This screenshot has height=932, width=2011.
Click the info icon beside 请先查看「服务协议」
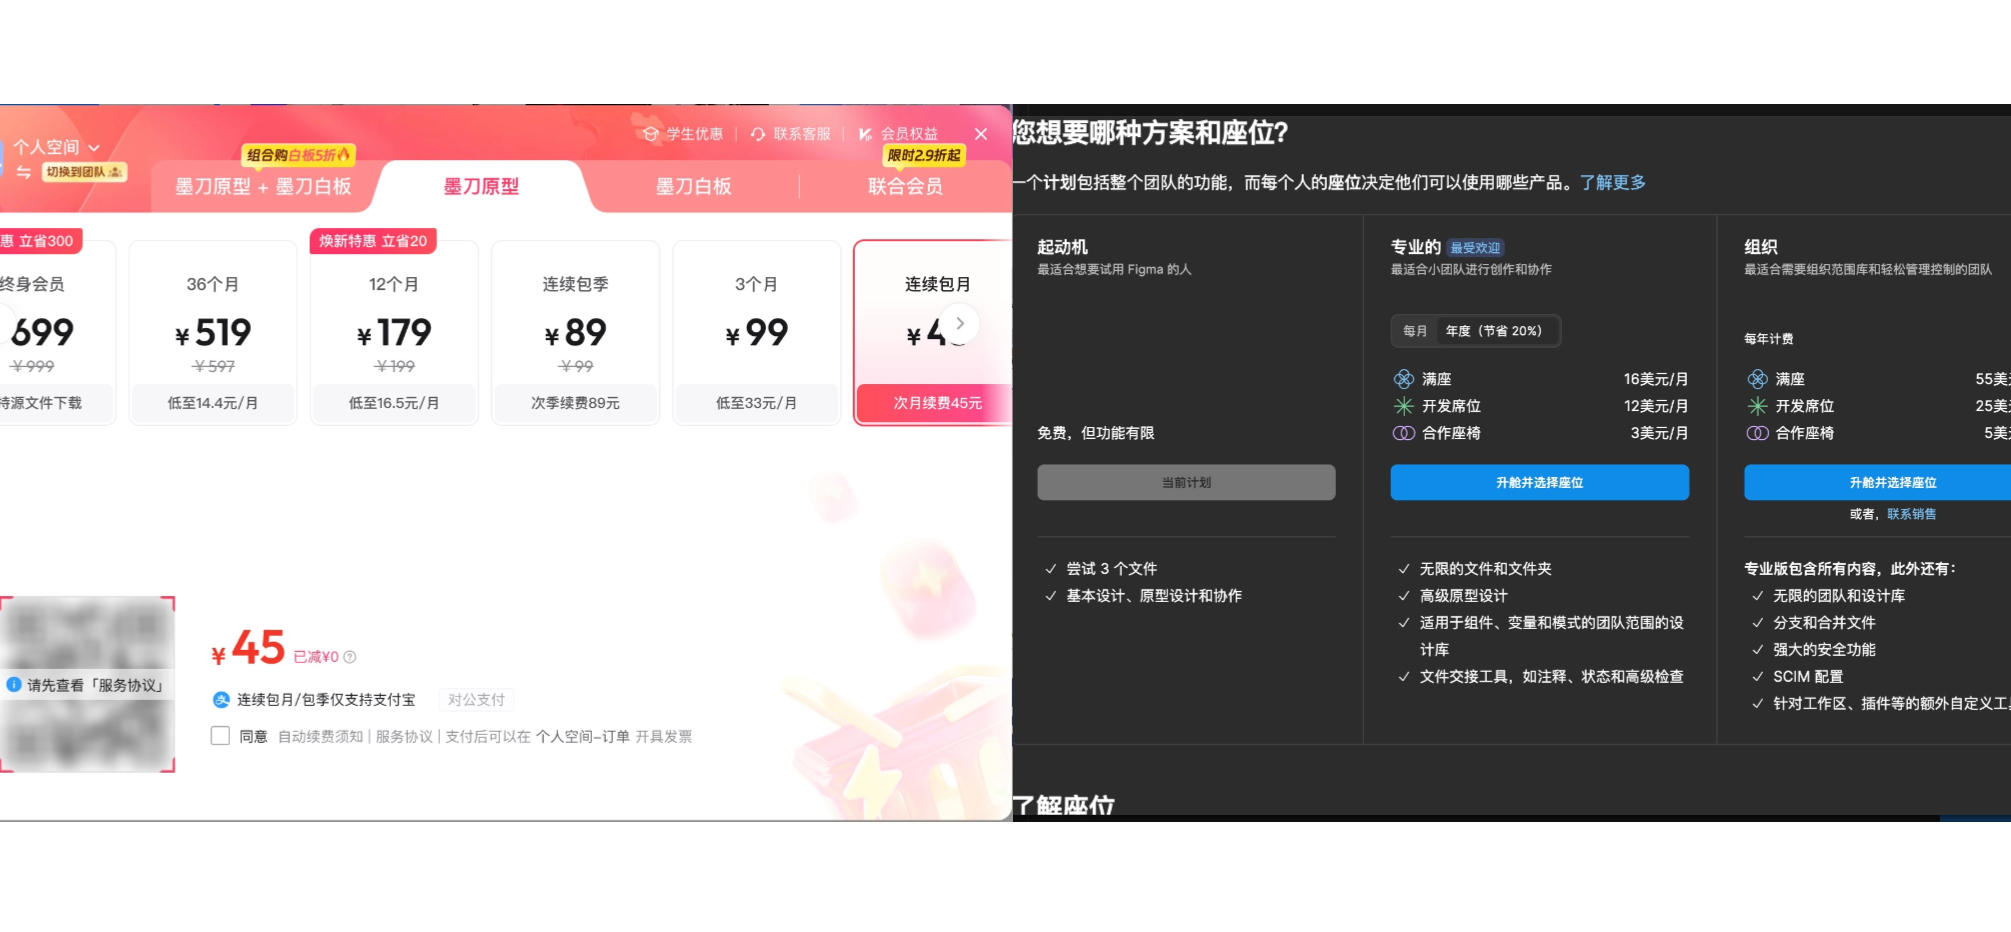pos(14,685)
